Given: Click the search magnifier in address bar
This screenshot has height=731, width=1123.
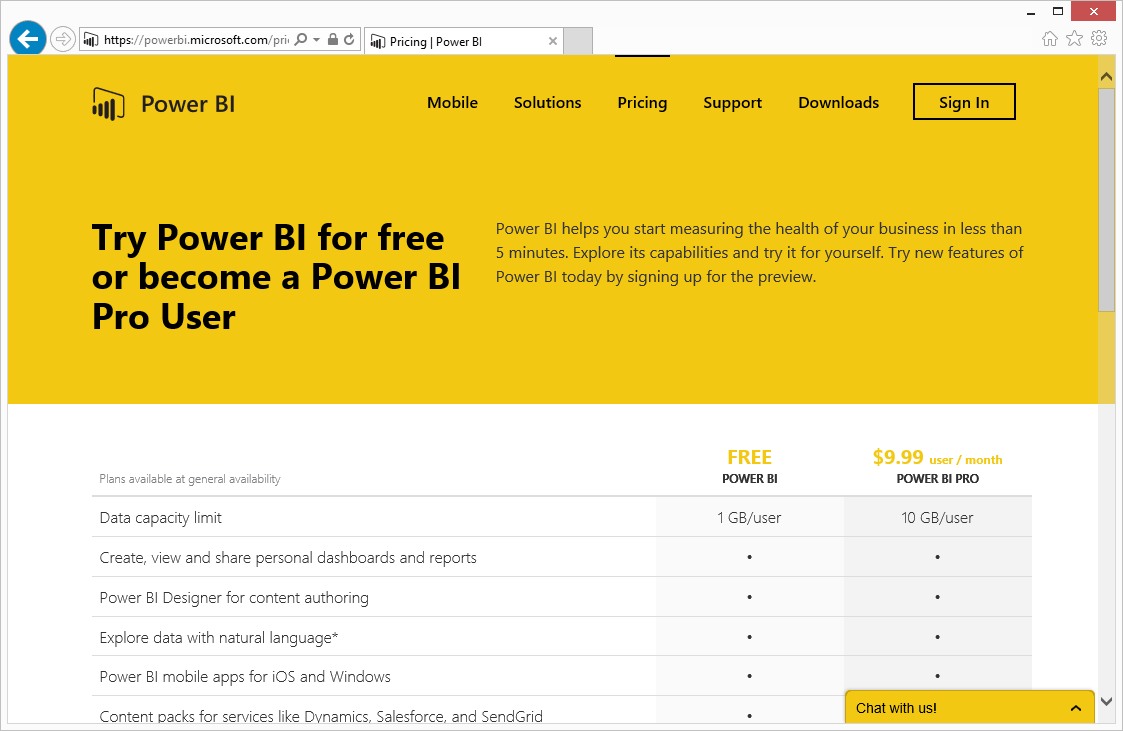Looking at the screenshot, I should coord(302,39).
